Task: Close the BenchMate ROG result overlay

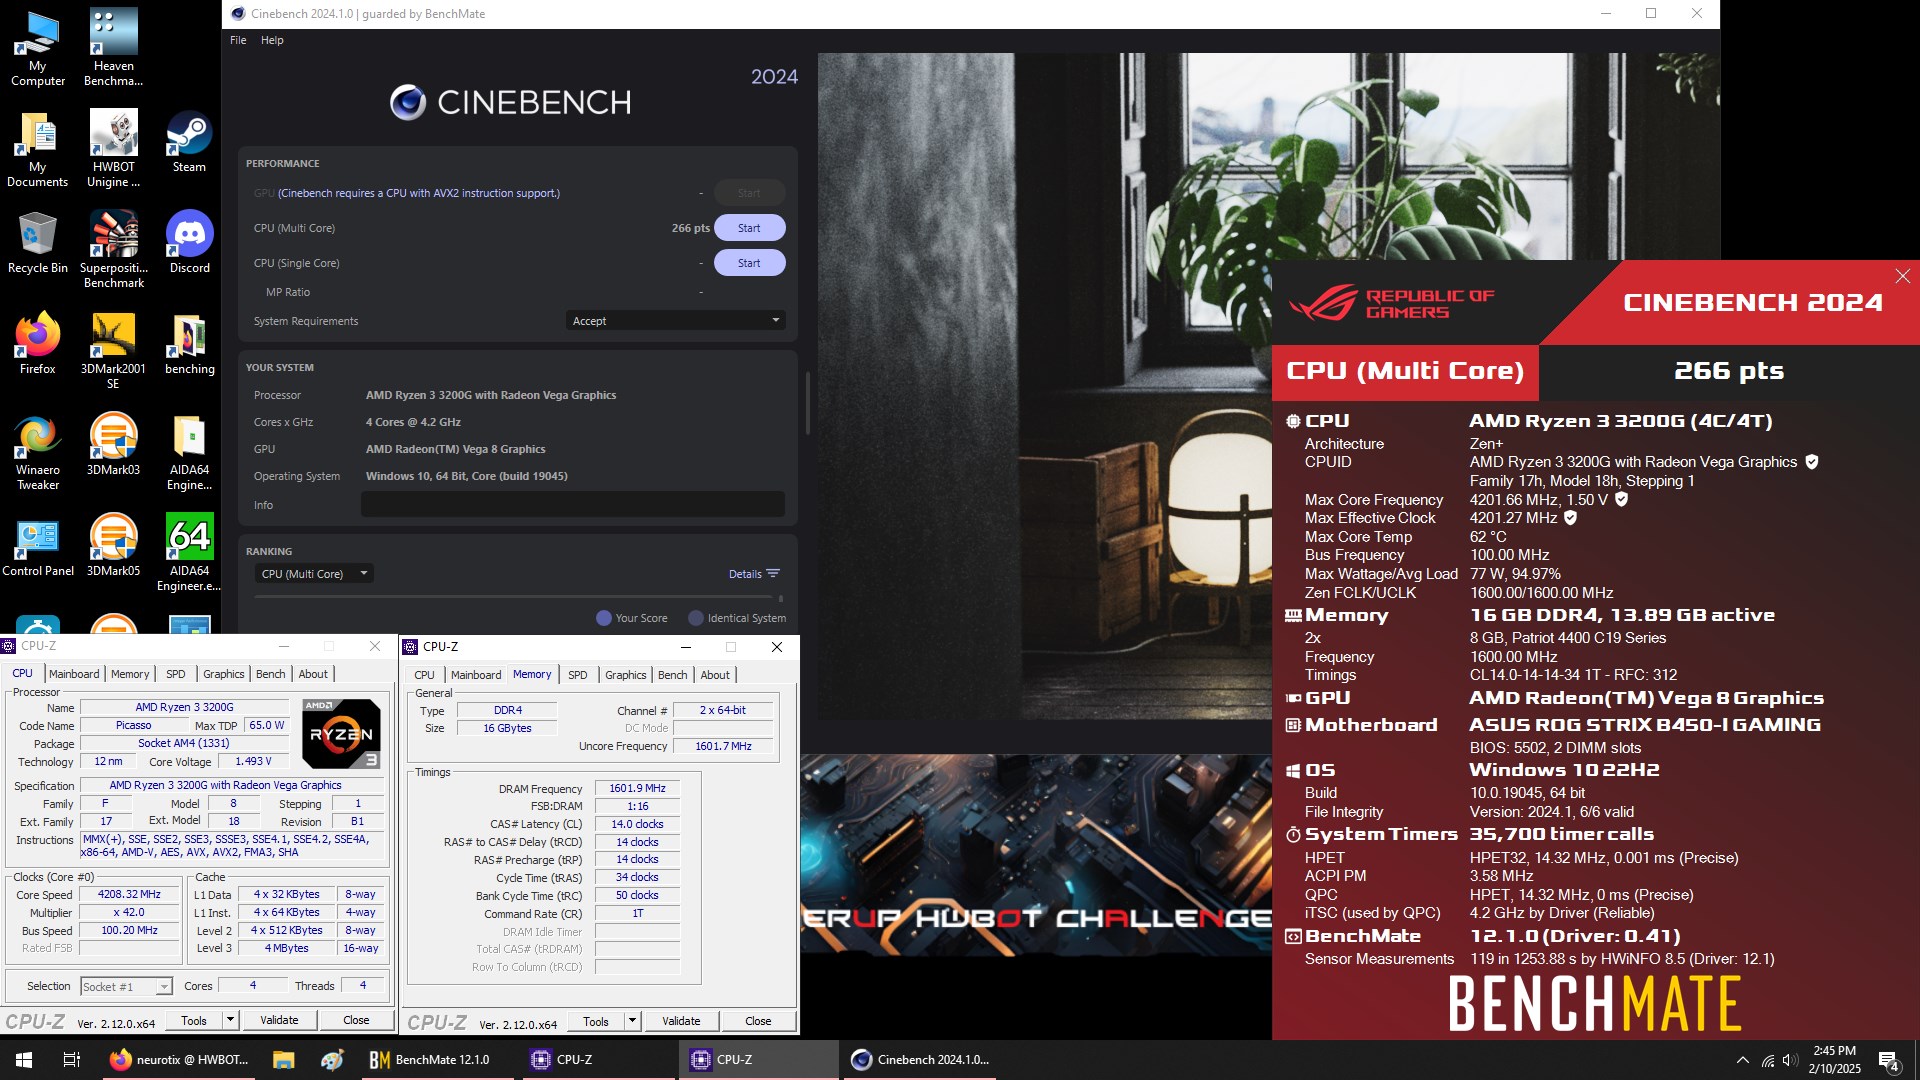Action: [x=1902, y=276]
